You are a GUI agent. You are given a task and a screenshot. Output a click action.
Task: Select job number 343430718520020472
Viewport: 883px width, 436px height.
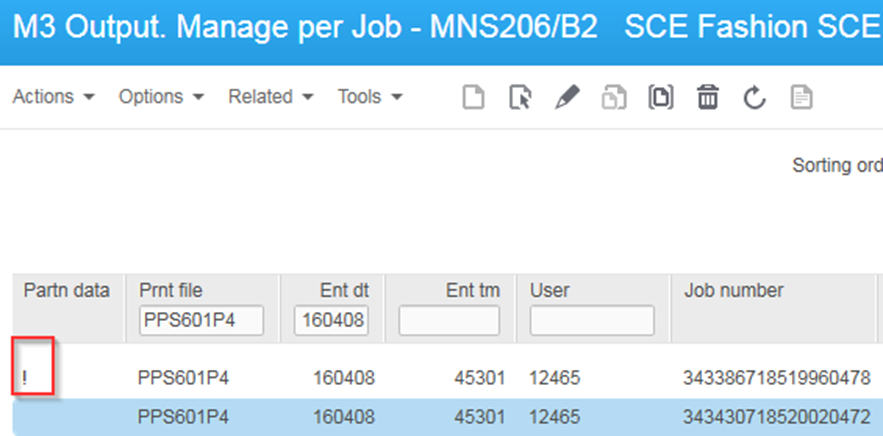pos(777,417)
